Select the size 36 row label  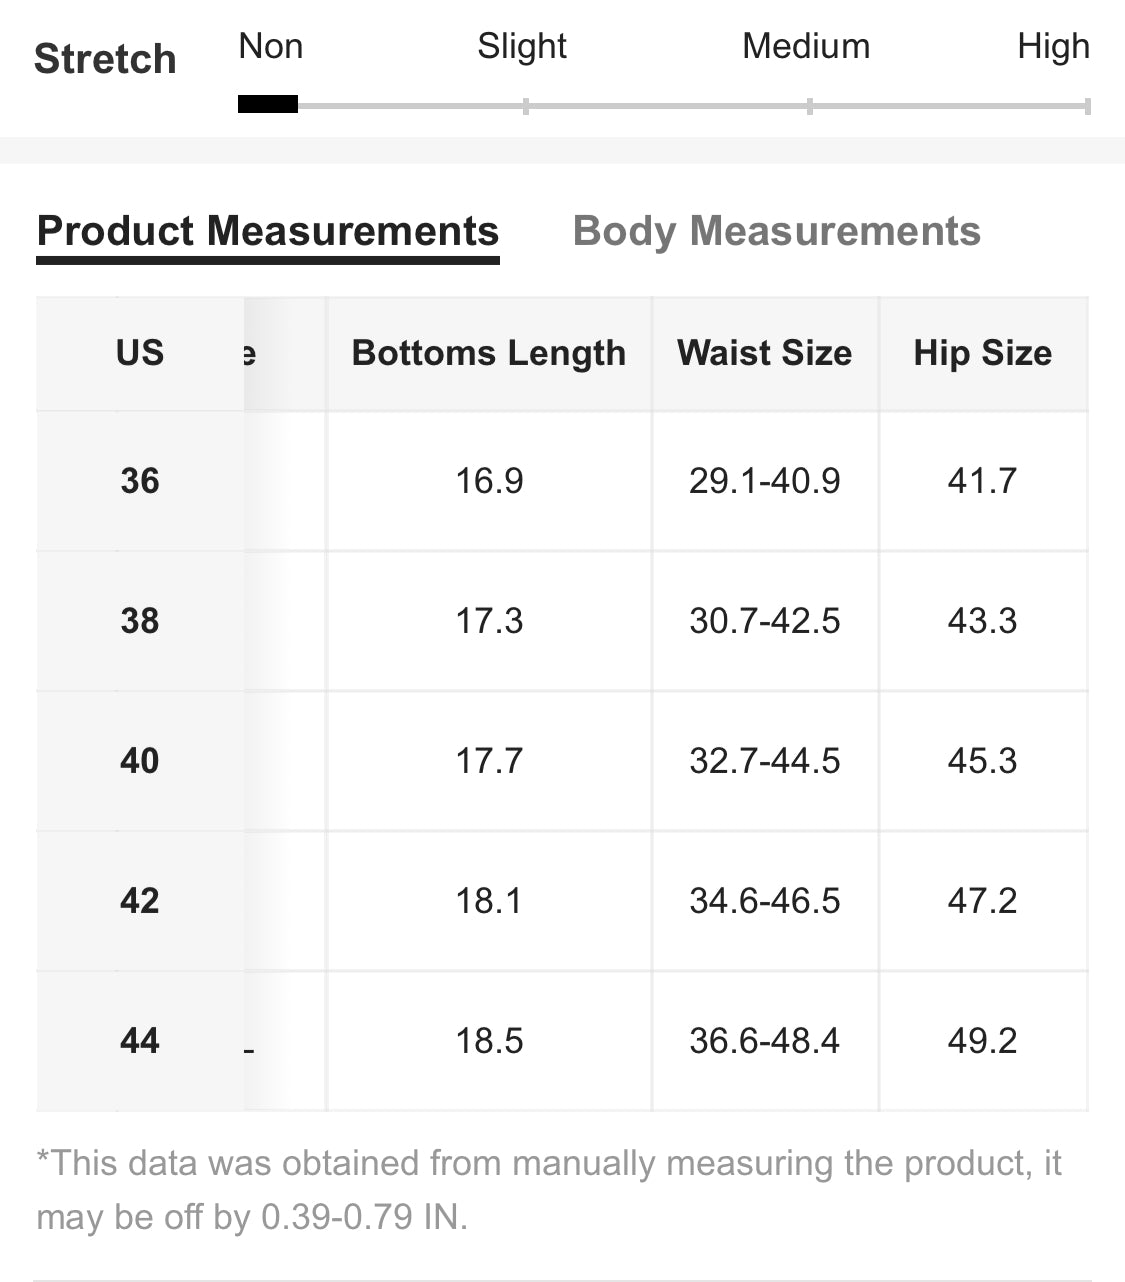click(x=139, y=481)
